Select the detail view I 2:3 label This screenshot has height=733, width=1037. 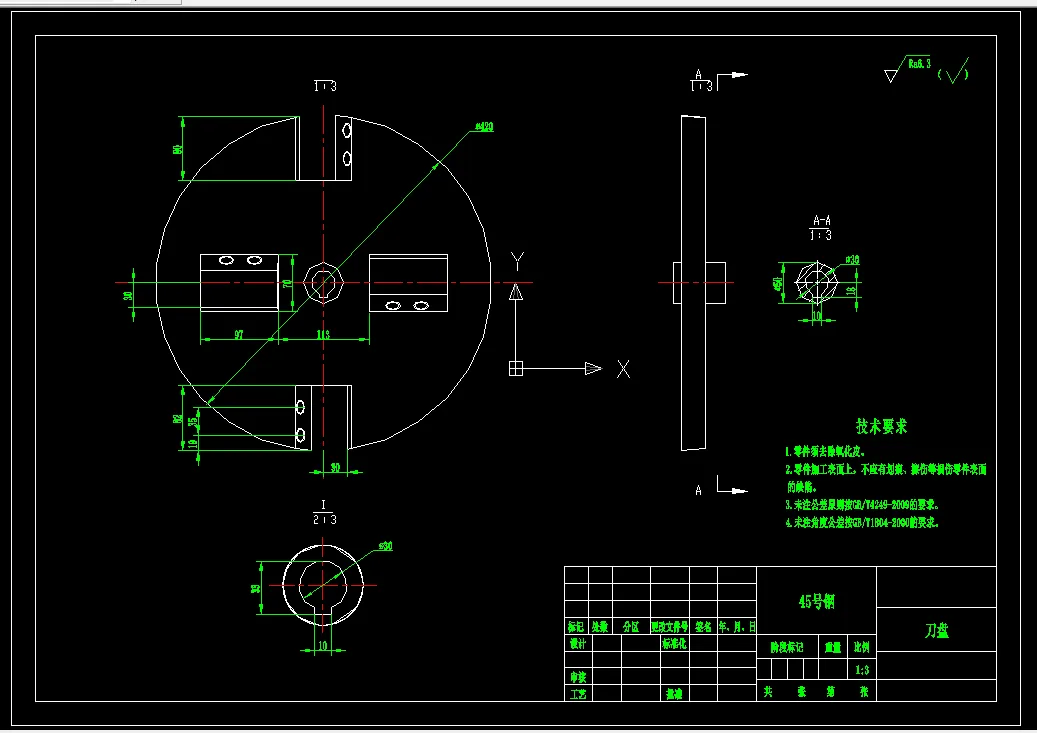tap(324, 513)
